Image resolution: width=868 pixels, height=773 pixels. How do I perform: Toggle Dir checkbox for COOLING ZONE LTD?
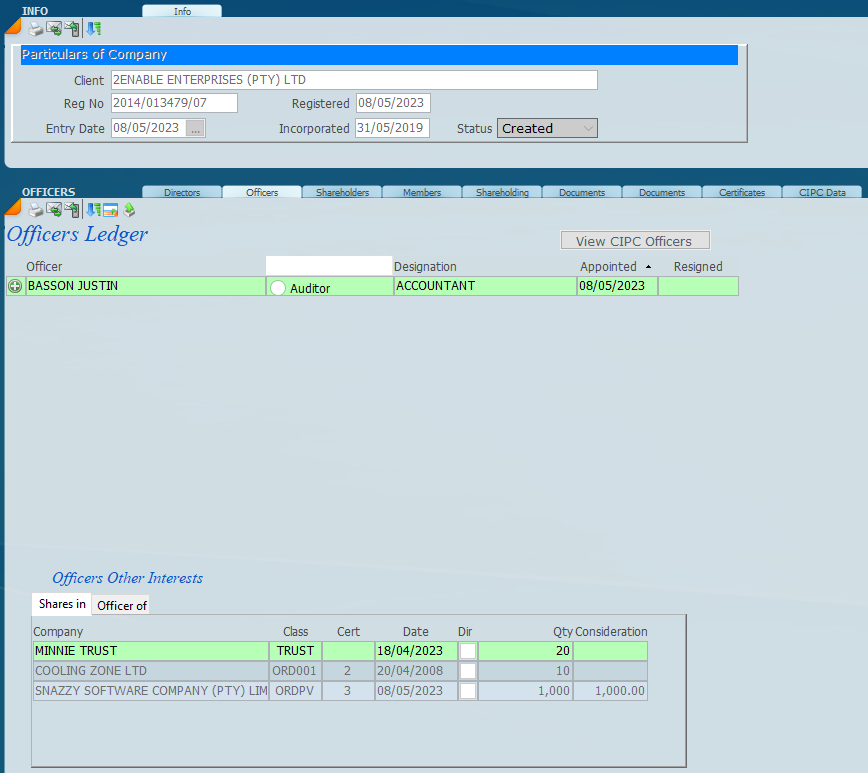(x=467, y=671)
